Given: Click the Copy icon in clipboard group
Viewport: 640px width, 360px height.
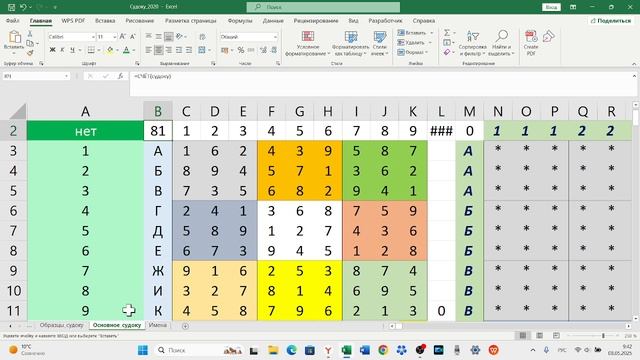Looking at the screenshot, I should tap(30, 43).
